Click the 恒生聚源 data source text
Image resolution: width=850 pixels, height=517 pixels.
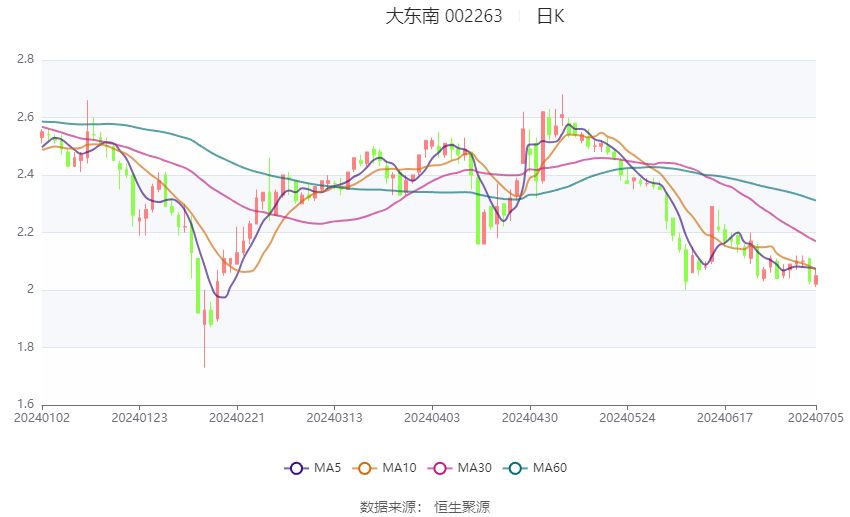[x=462, y=507]
